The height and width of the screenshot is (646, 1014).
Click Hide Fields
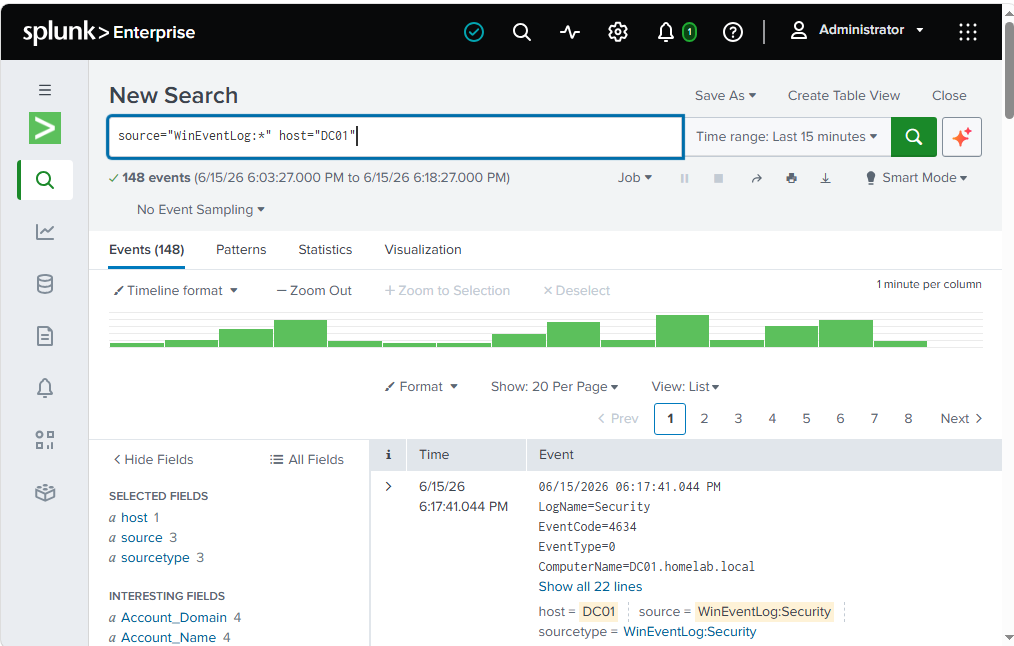(x=153, y=459)
